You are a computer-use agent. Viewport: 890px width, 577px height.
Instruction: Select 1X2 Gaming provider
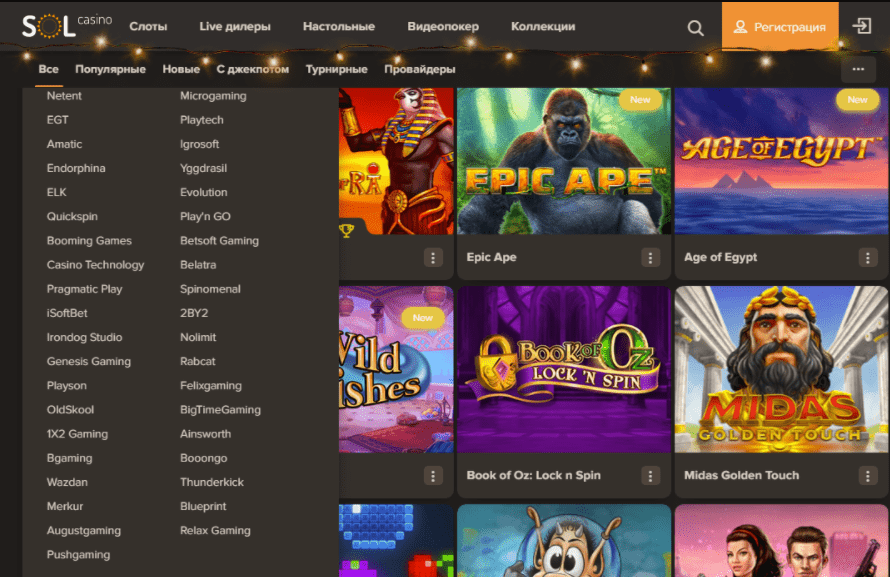pyautogui.click(x=77, y=434)
